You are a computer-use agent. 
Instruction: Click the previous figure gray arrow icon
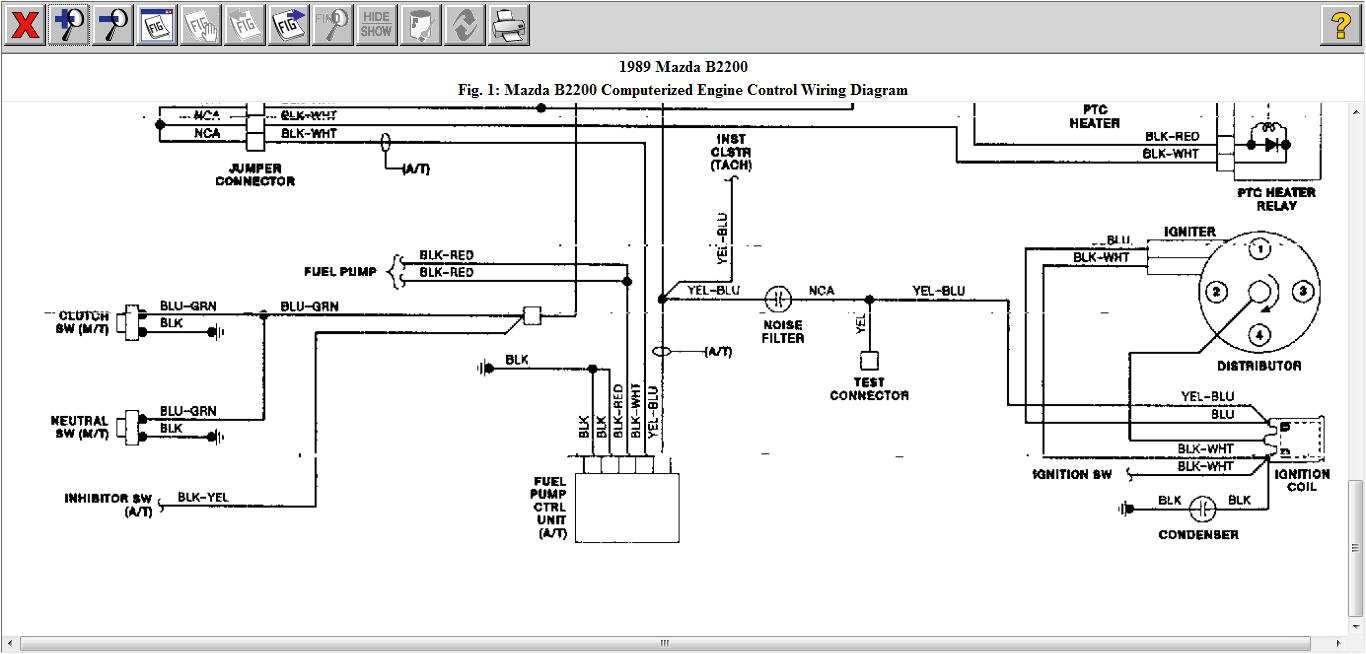(243, 26)
